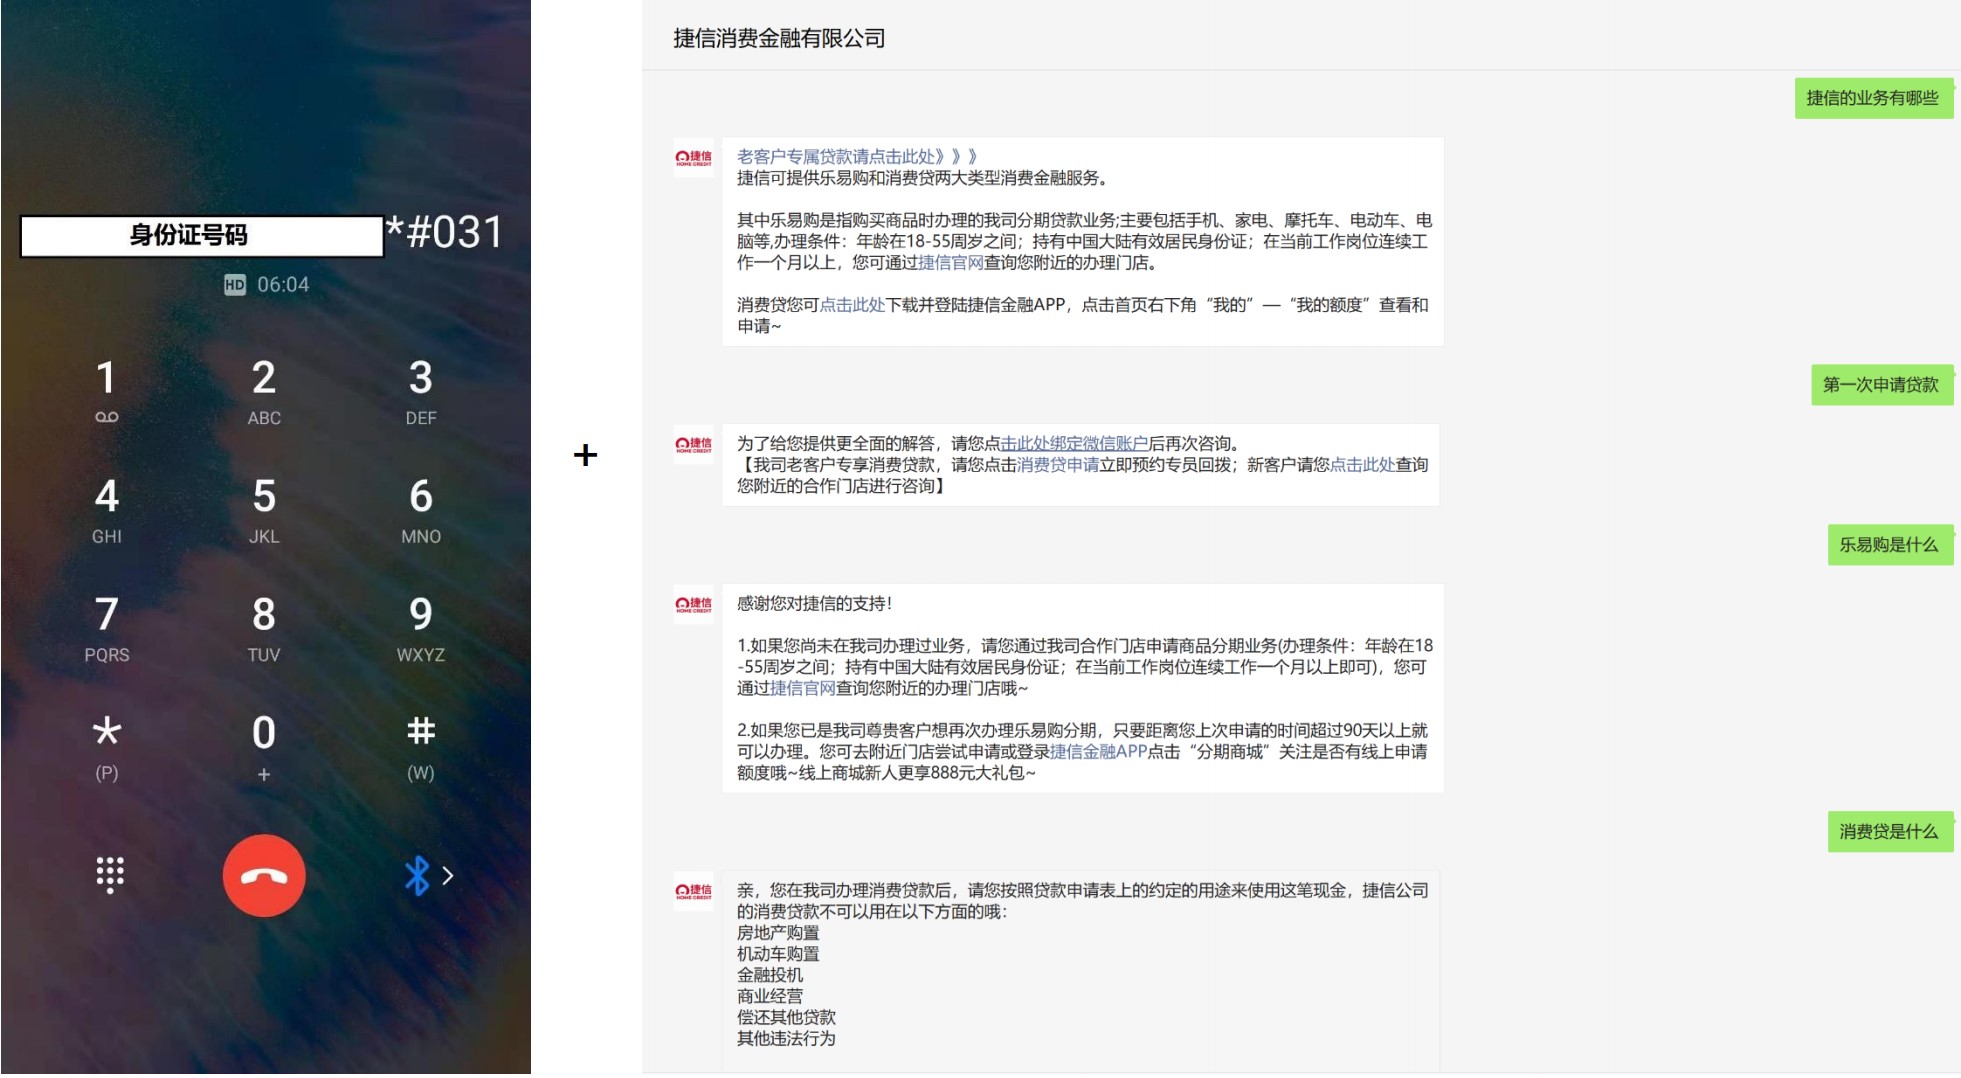Click the Home Credit logo beside the first message

(x=693, y=158)
